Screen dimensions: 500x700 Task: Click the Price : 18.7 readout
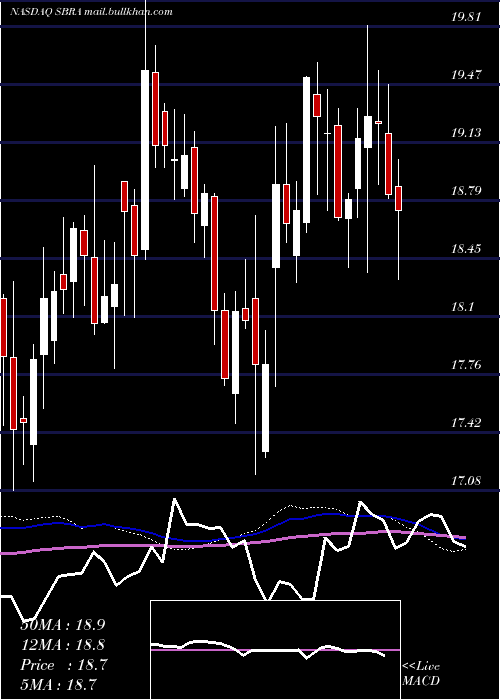[63, 665]
